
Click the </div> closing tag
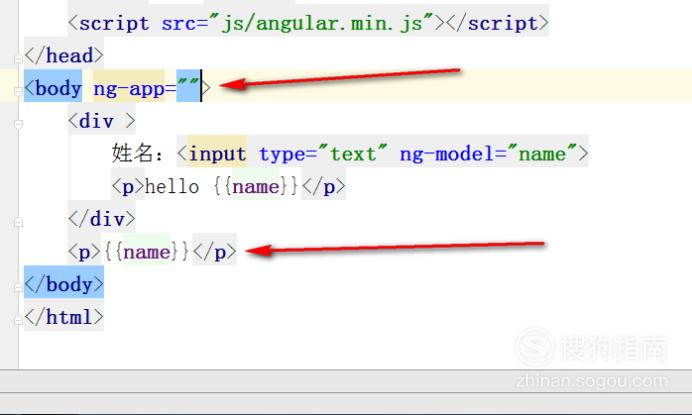pos(102,219)
